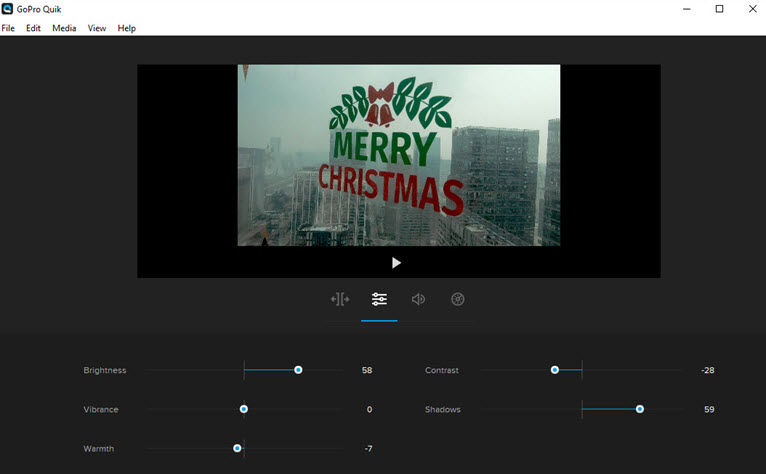Click the Vibrance slider handle
This screenshot has height=474, width=766.
tap(244, 409)
